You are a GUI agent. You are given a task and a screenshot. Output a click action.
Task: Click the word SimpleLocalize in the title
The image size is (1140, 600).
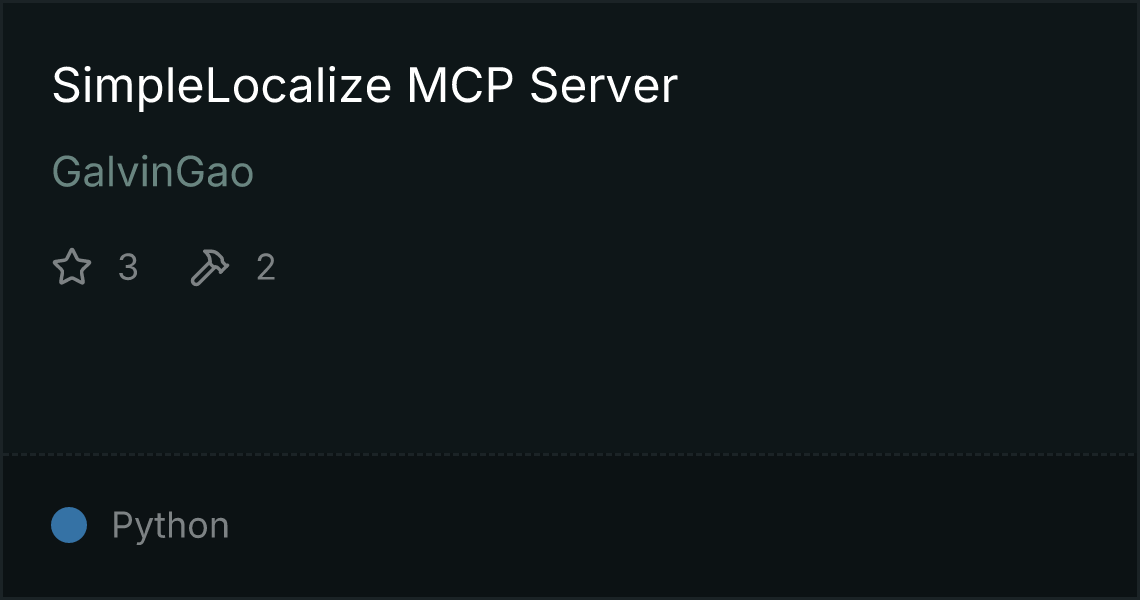click(x=222, y=86)
